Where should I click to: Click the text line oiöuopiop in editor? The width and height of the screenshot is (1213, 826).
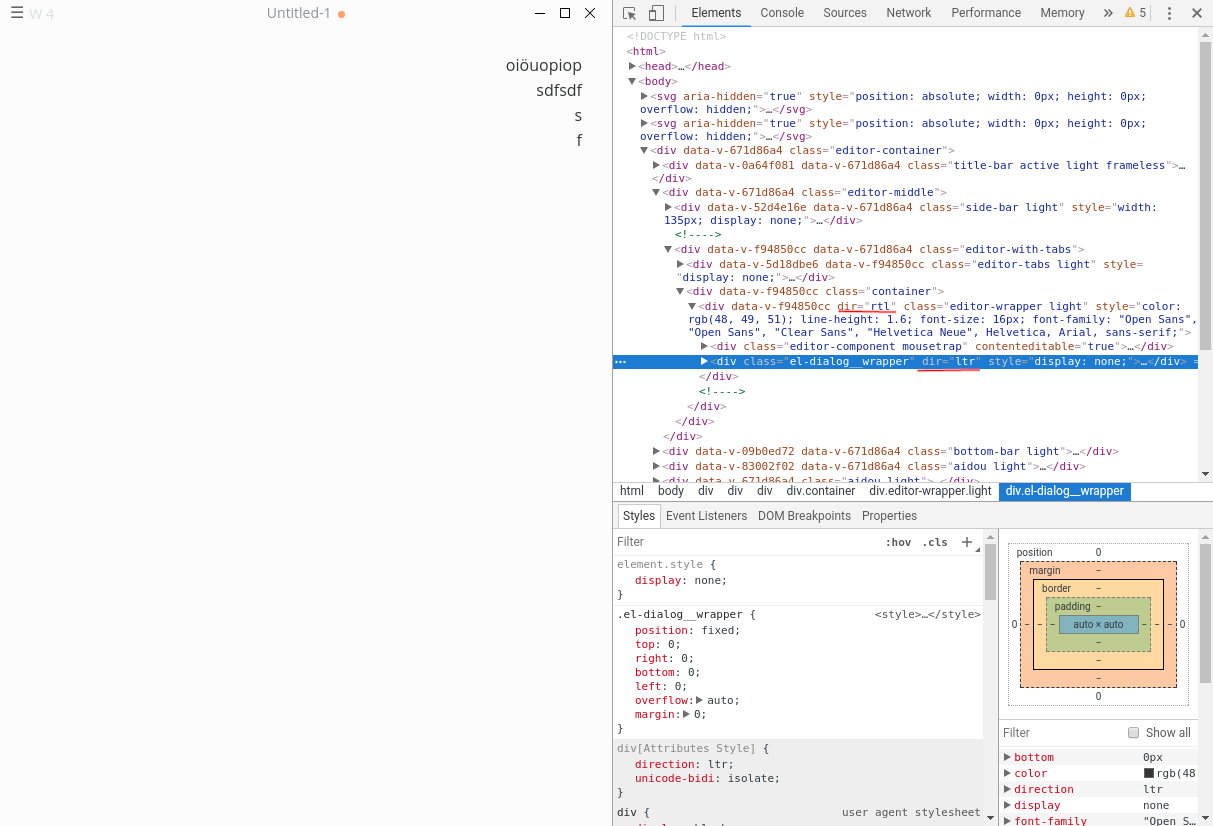click(544, 66)
